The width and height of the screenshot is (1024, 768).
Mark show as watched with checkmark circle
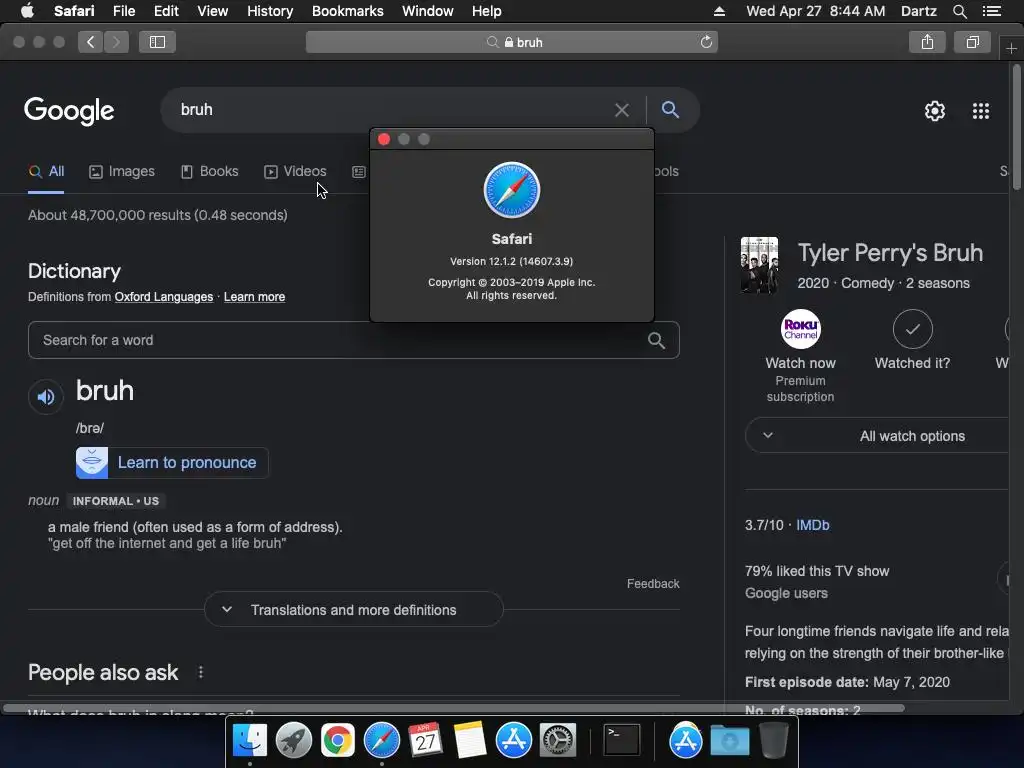click(x=912, y=329)
